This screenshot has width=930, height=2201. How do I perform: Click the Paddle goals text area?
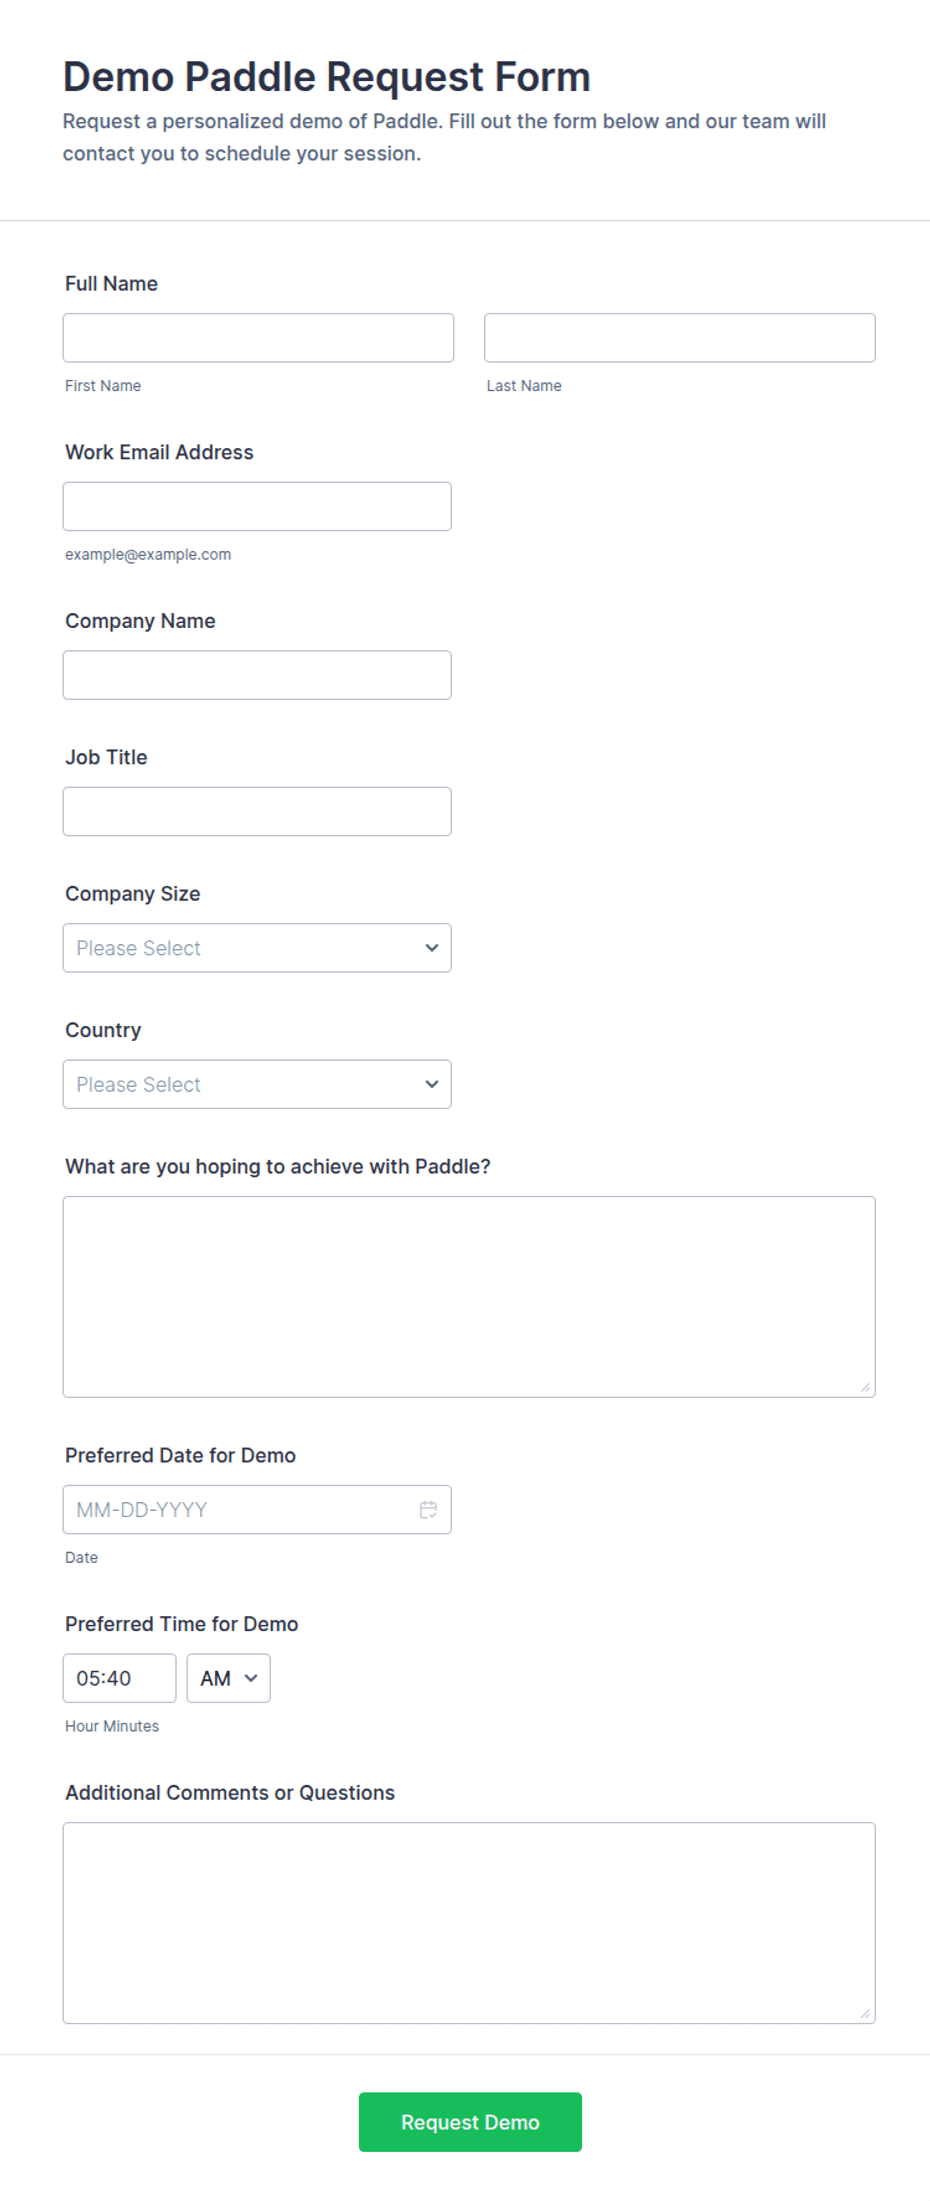(469, 1297)
